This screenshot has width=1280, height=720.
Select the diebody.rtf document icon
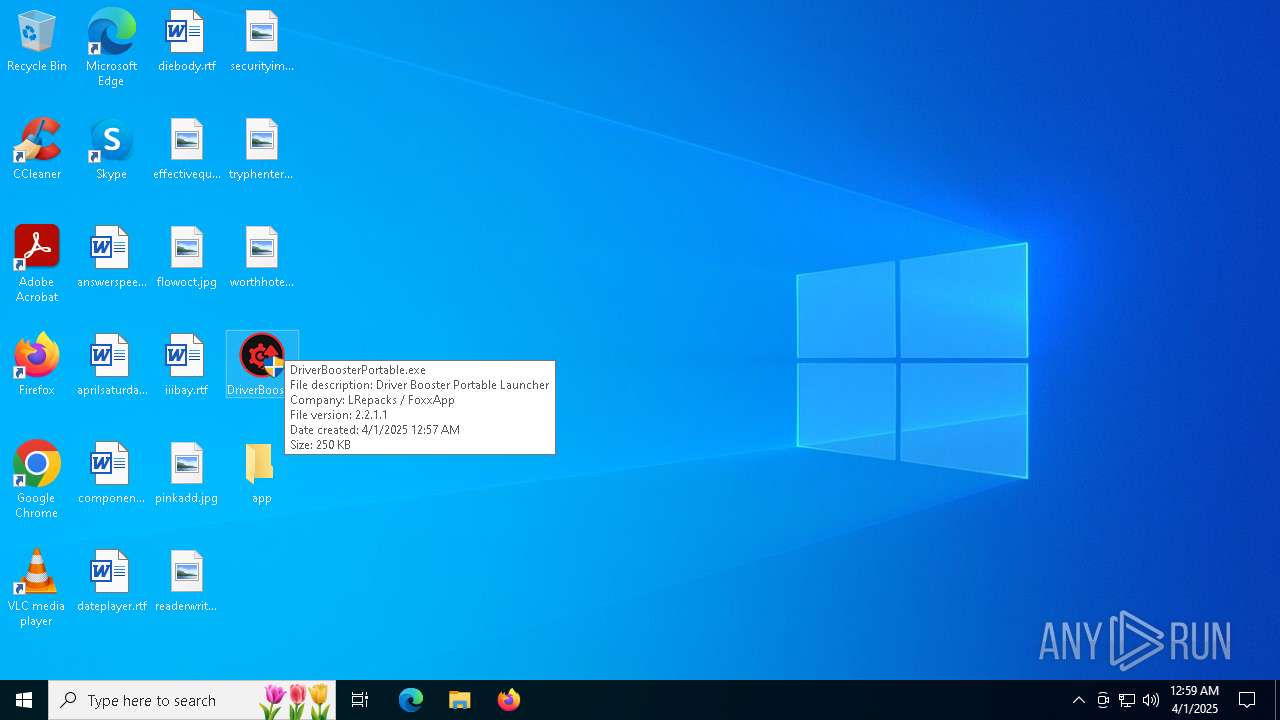tap(186, 42)
